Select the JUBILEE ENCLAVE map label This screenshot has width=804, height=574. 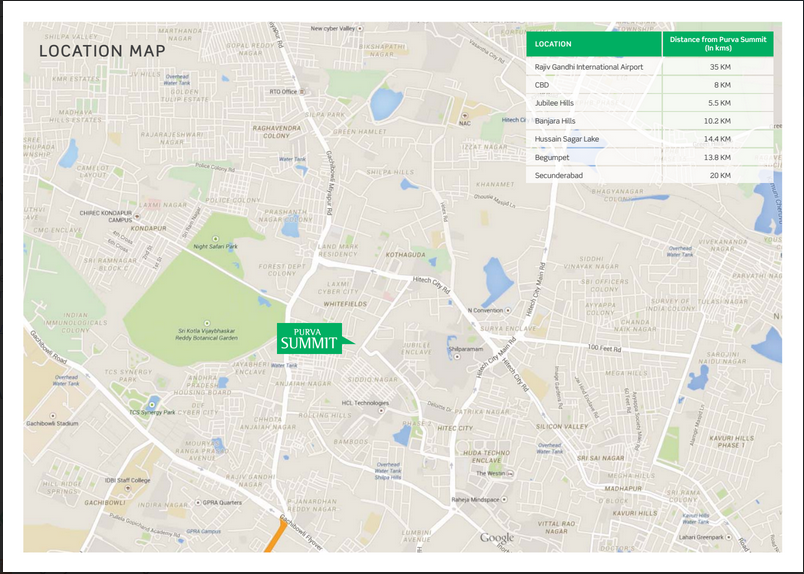[416, 349]
